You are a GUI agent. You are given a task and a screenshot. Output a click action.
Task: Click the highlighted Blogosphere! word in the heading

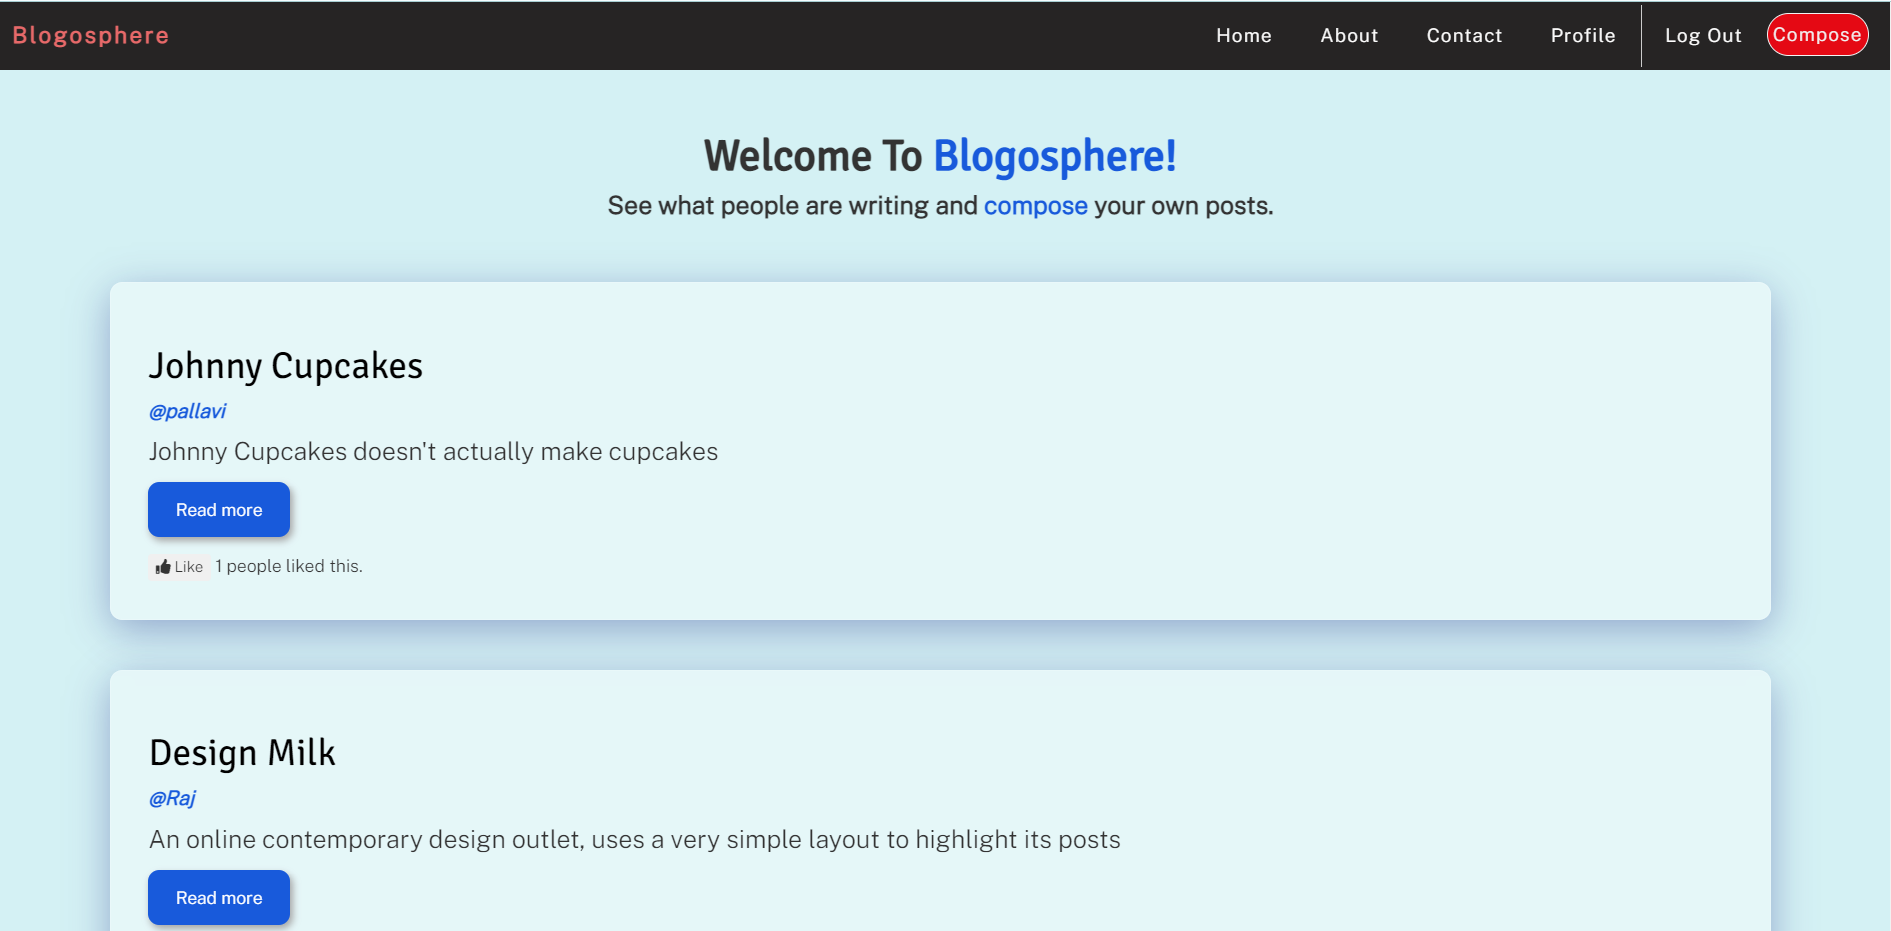click(1053, 156)
